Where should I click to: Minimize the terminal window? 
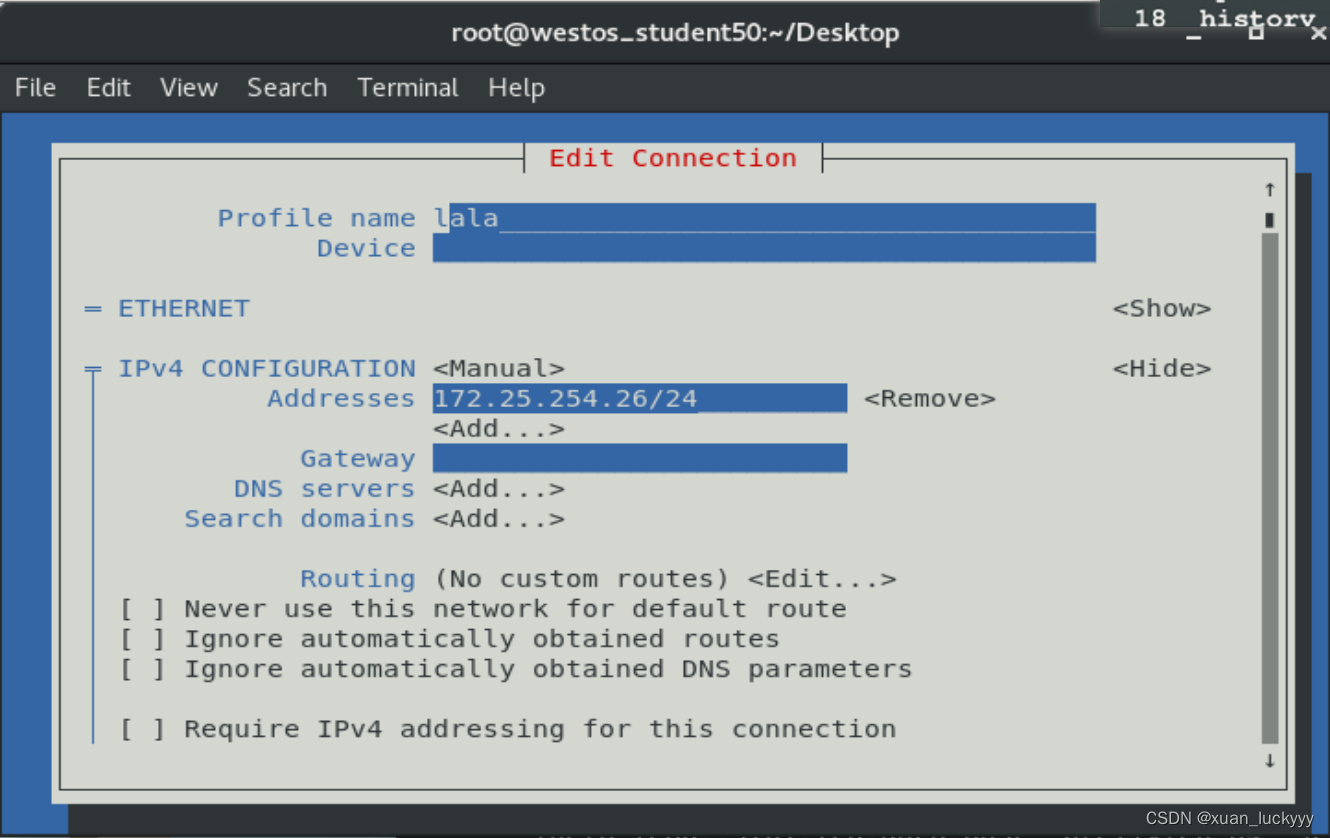coord(1194,35)
